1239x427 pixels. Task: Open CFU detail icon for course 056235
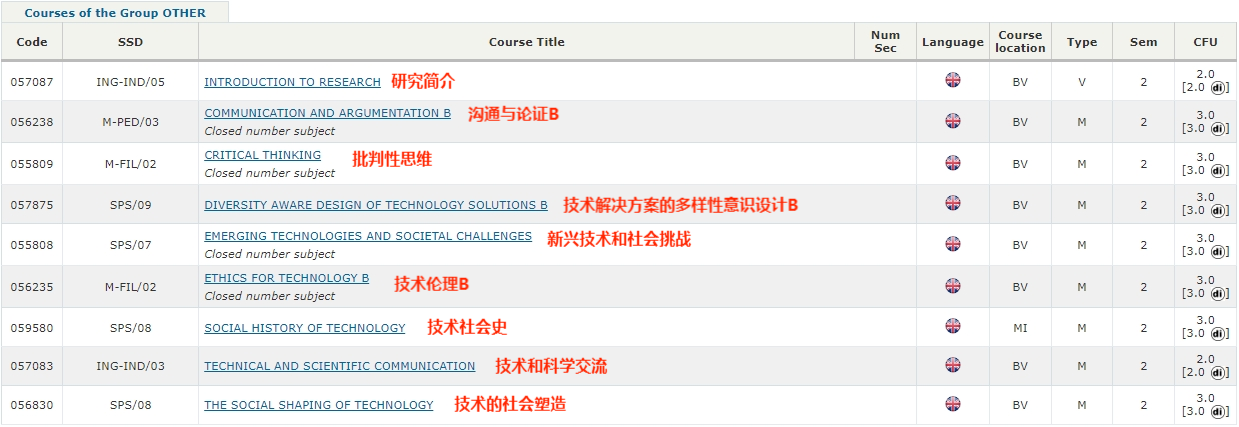[1218, 293]
